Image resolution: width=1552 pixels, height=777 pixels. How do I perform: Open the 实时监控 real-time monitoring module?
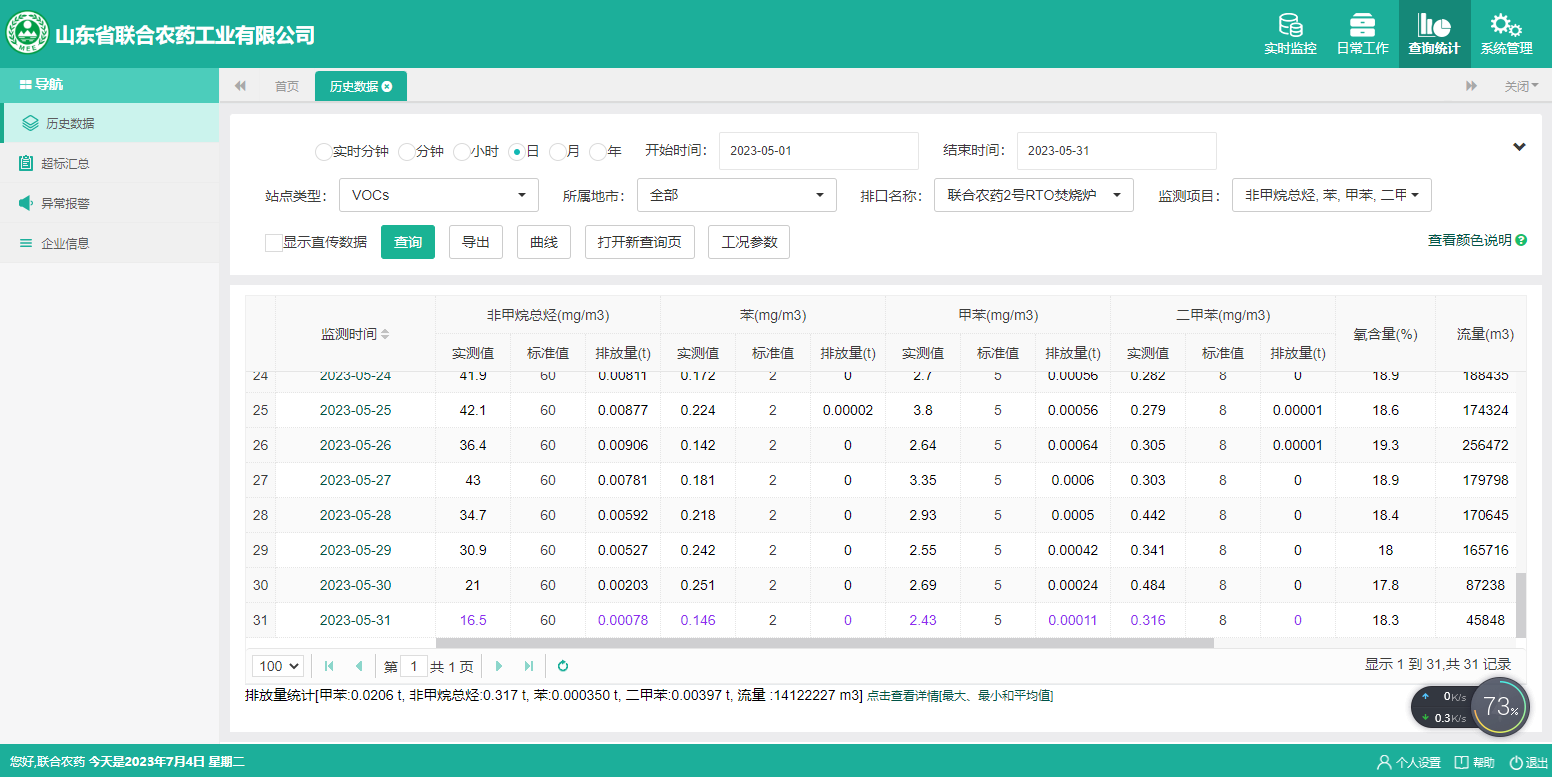[1290, 34]
